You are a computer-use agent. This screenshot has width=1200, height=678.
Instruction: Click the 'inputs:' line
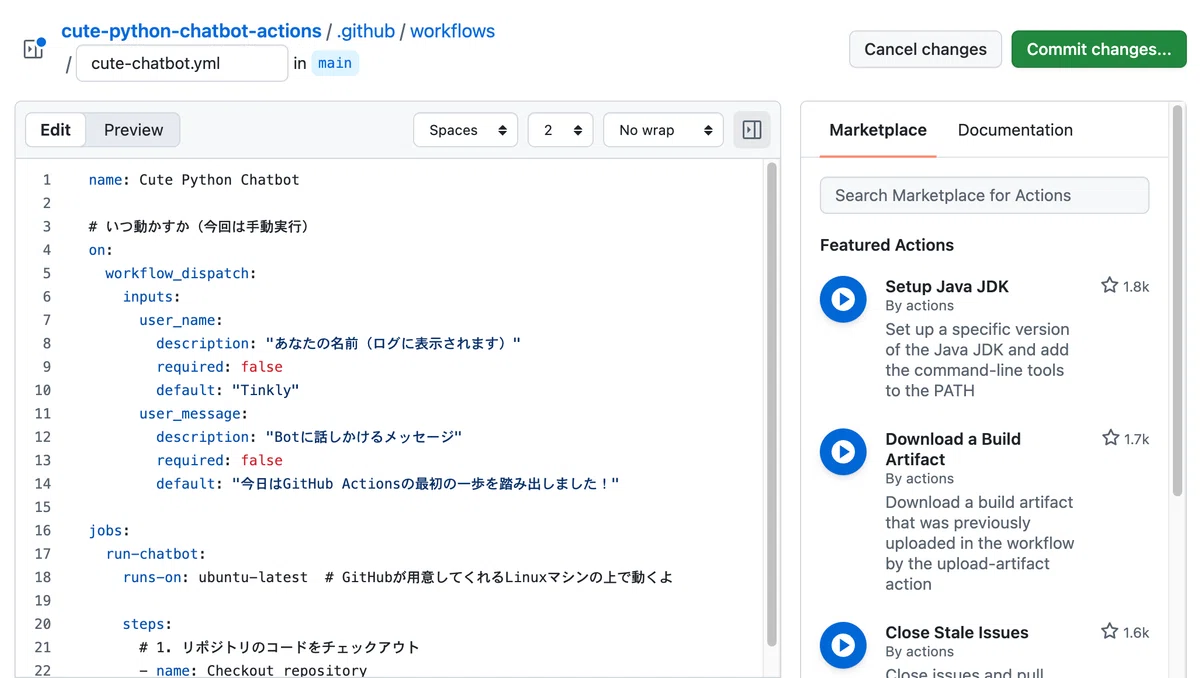[151, 296]
